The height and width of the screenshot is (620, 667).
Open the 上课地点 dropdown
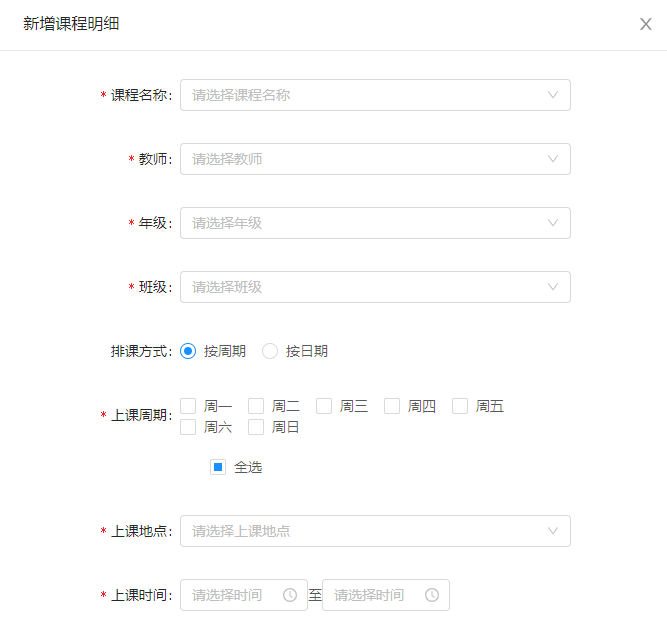(375, 531)
